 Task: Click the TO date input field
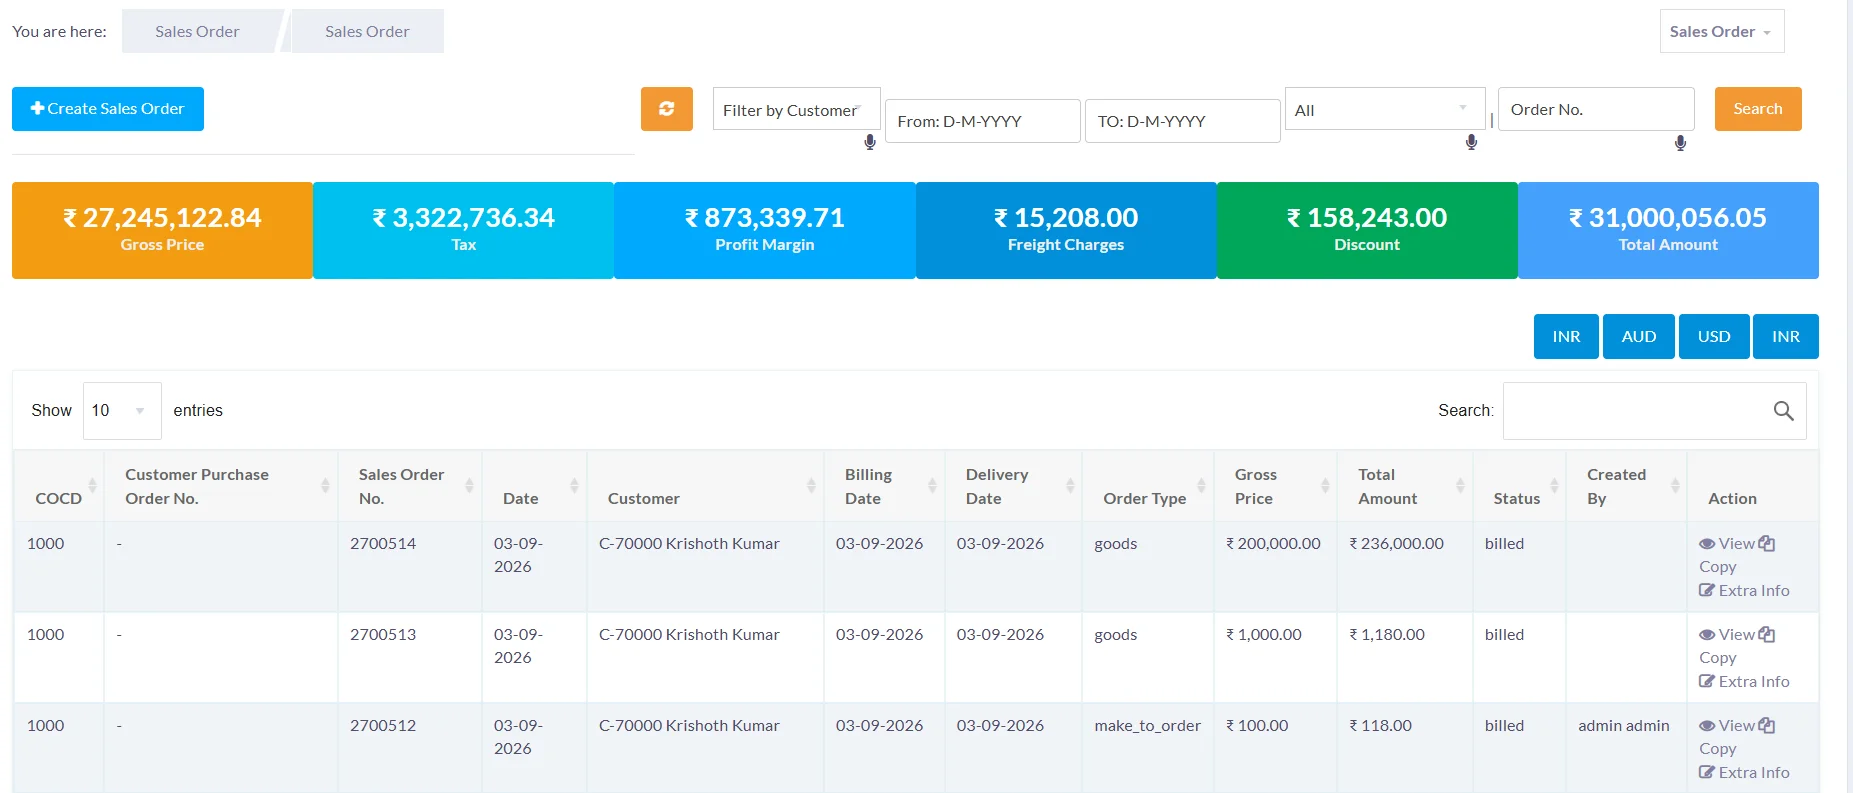[1182, 121]
